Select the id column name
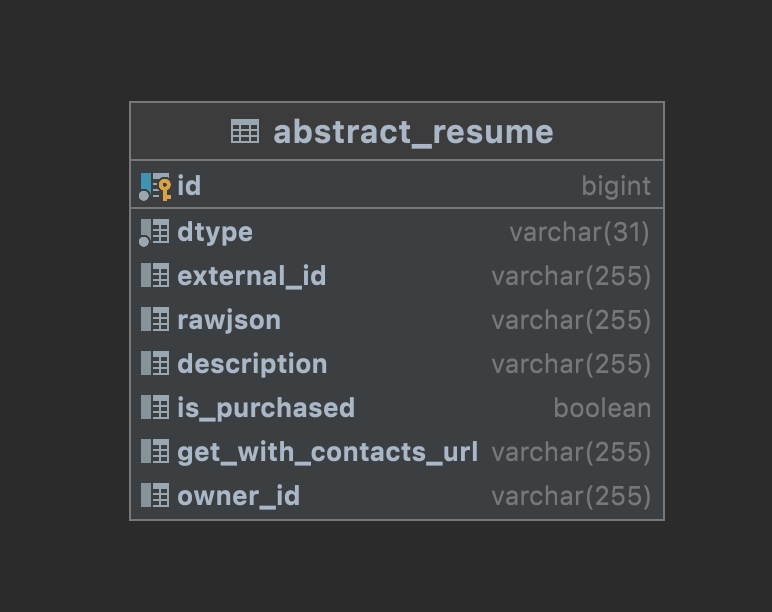Image resolution: width=772 pixels, height=612 pixels. tap(189, 186)
